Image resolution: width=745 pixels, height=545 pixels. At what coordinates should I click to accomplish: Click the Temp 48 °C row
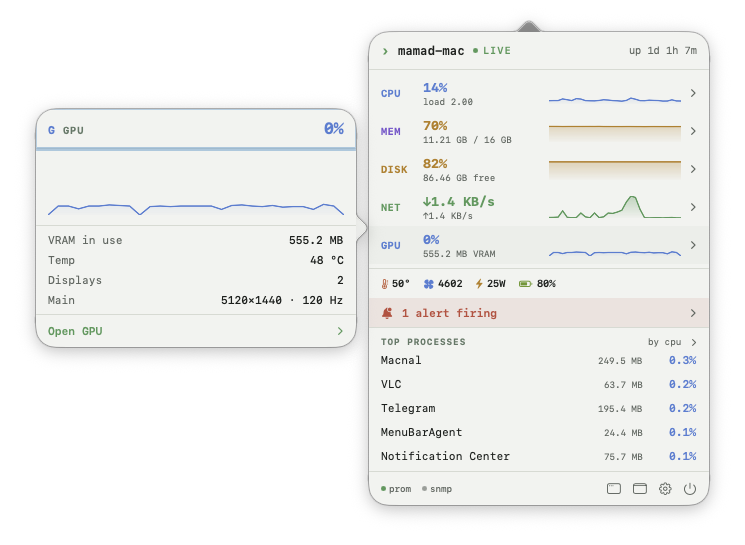[196, 260]
